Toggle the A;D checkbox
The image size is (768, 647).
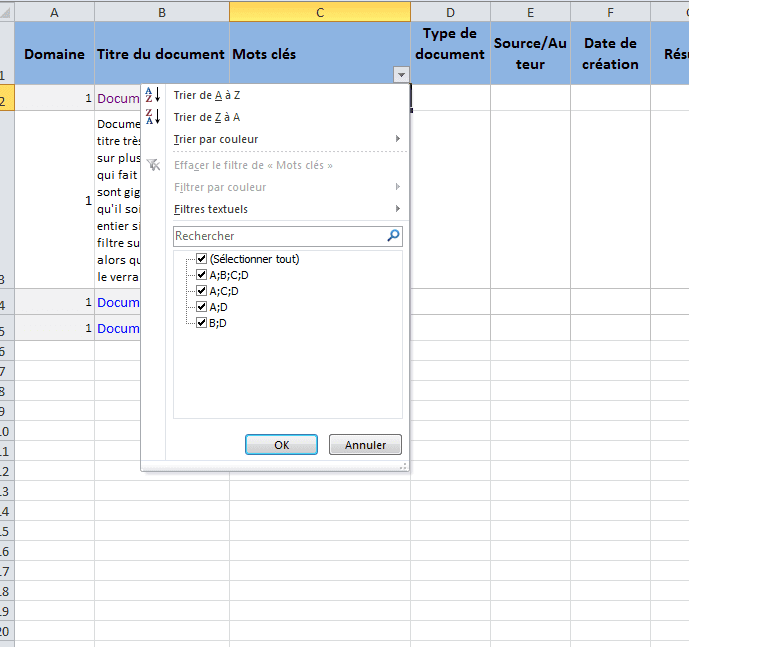[x=202, y=307]
